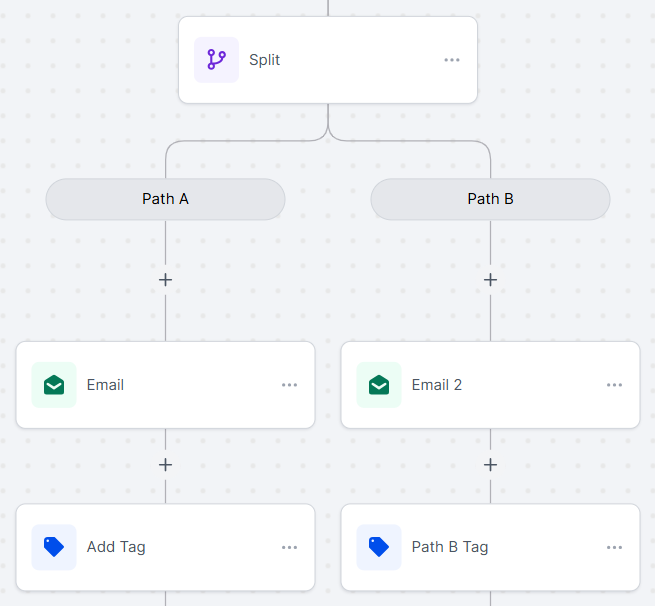The height and width of the screenshot is (606, 655).
Task: Open the Email 2 three-dot menu
Action: coord(614,385)
